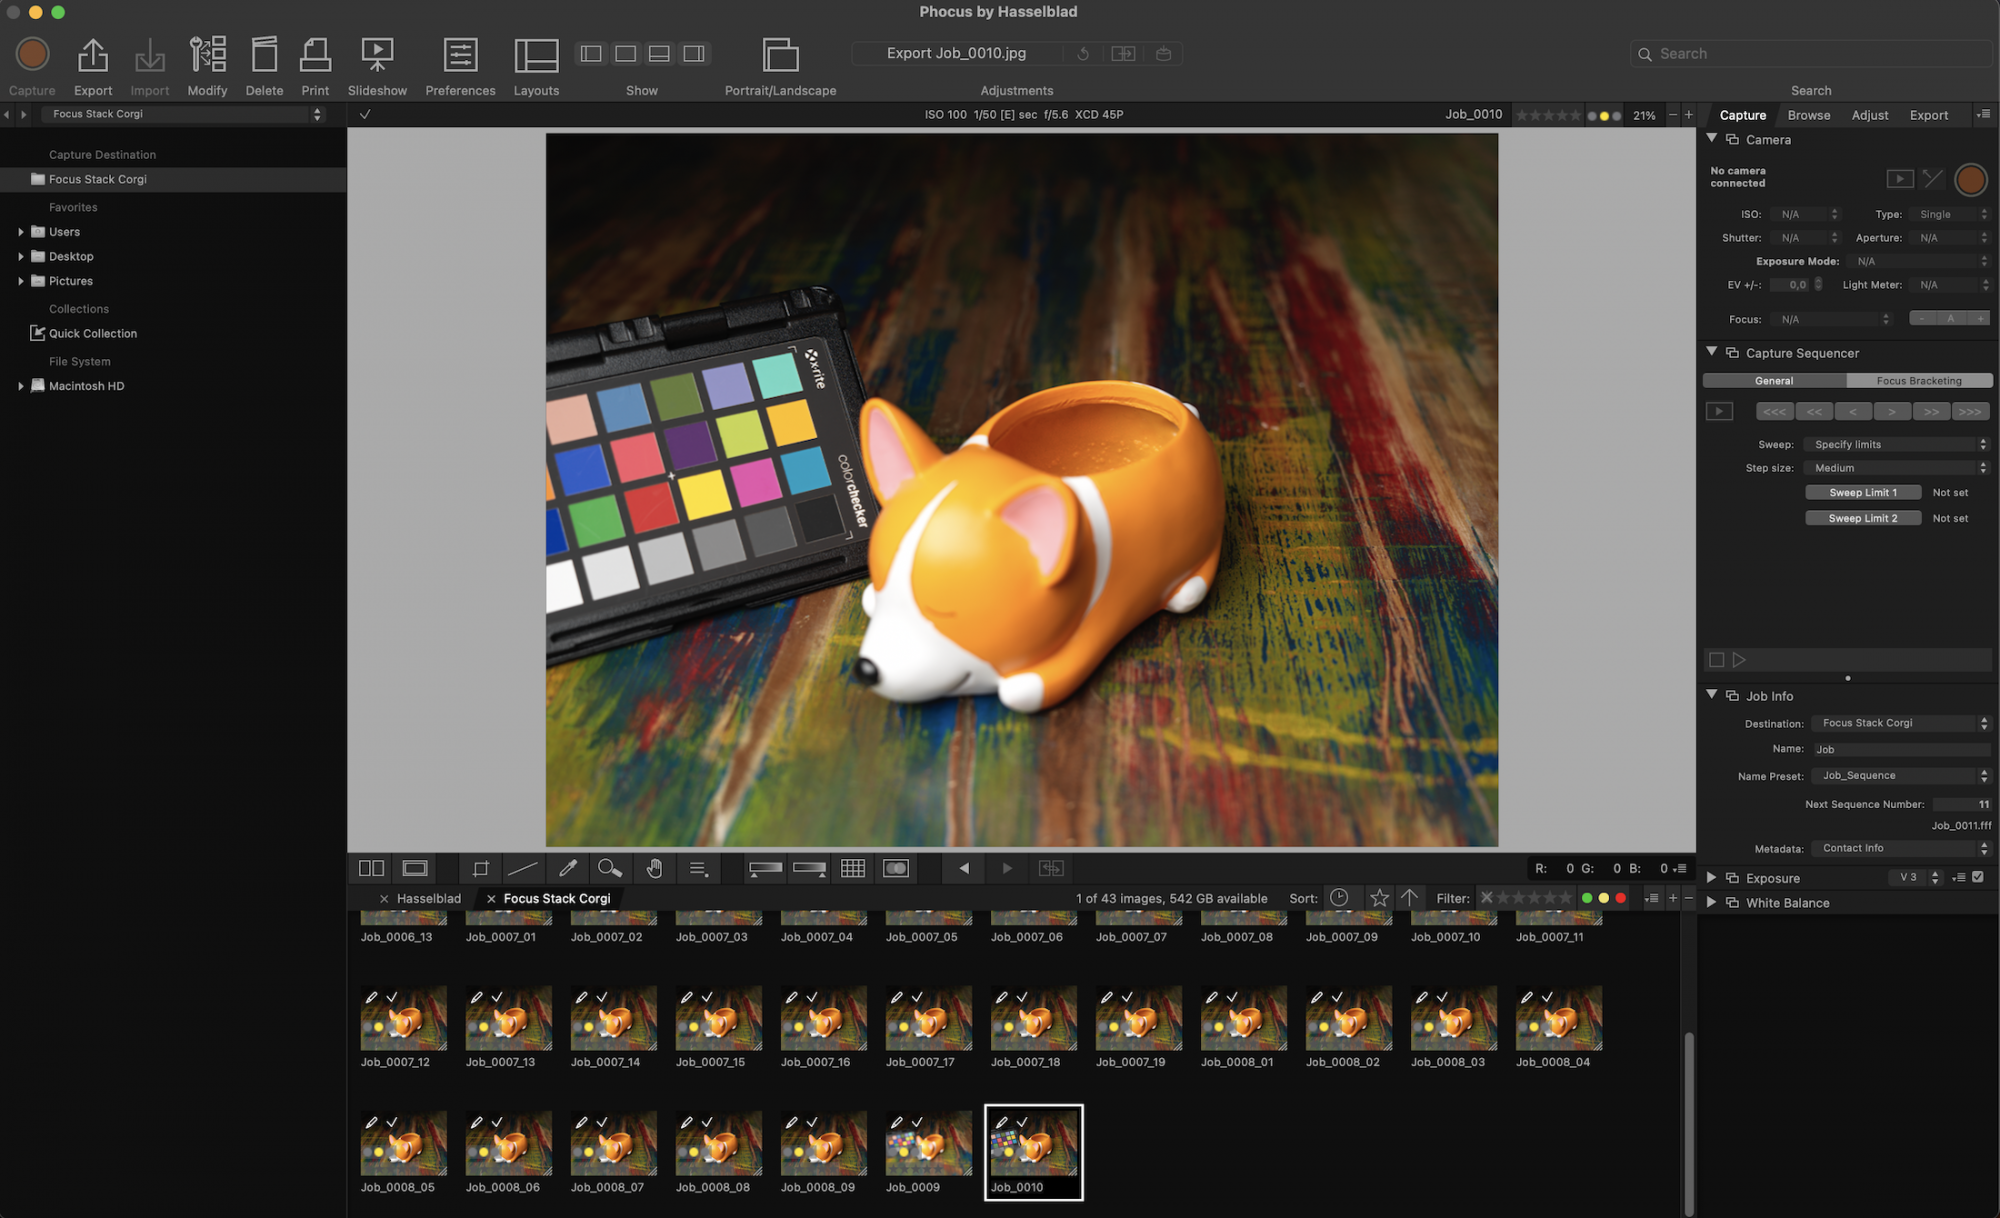Filter by red color label

click(1621, 898)
